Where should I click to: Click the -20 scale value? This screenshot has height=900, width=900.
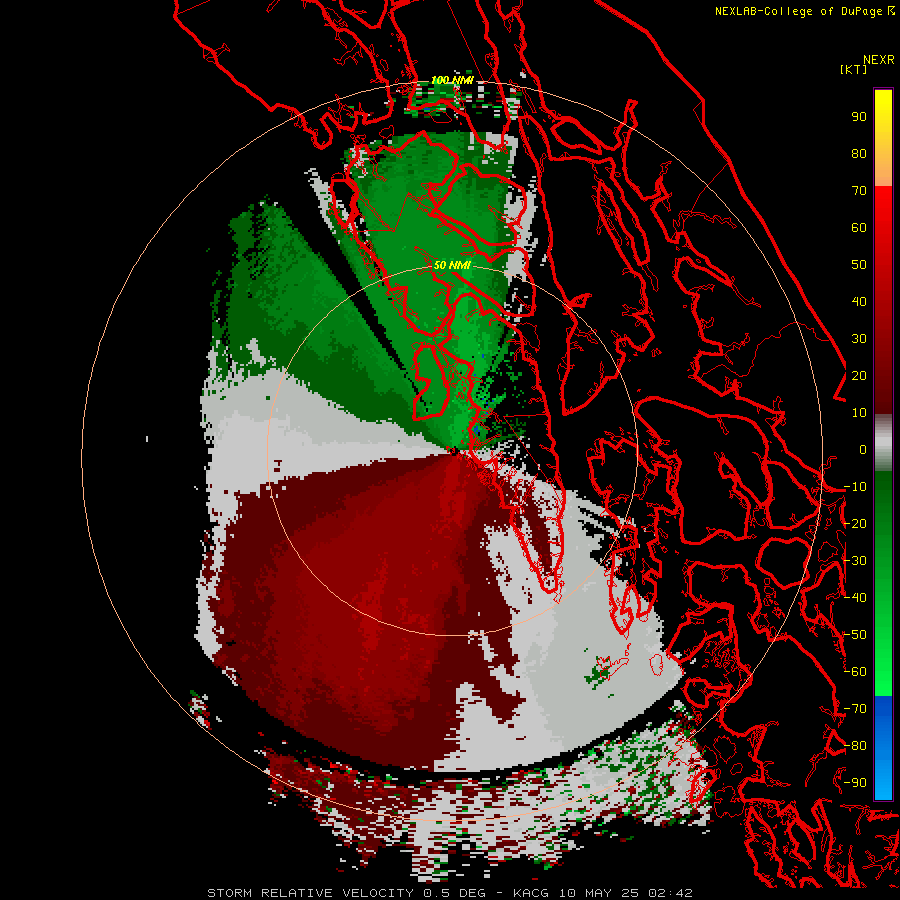[855, 524]
